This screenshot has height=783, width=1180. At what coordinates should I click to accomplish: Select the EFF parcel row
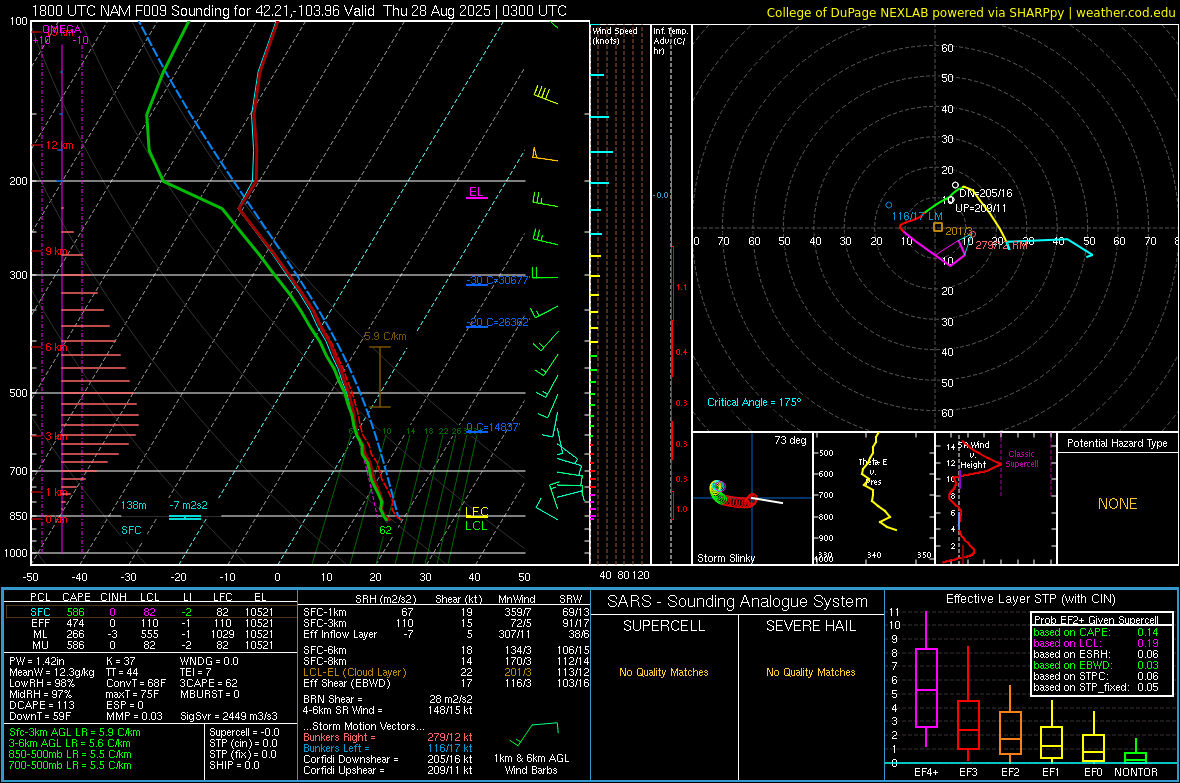tap(151, 623)
